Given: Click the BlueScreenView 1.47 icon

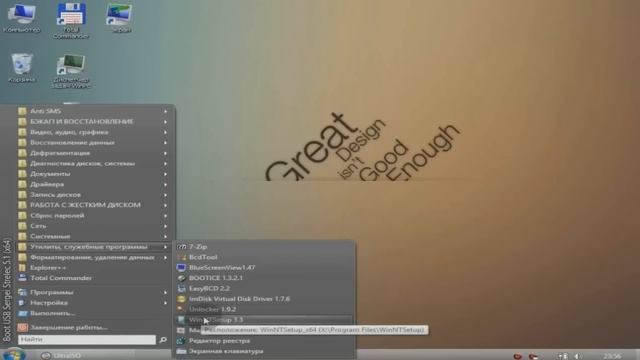Looking at the screenshot, I should pos(181,268).
